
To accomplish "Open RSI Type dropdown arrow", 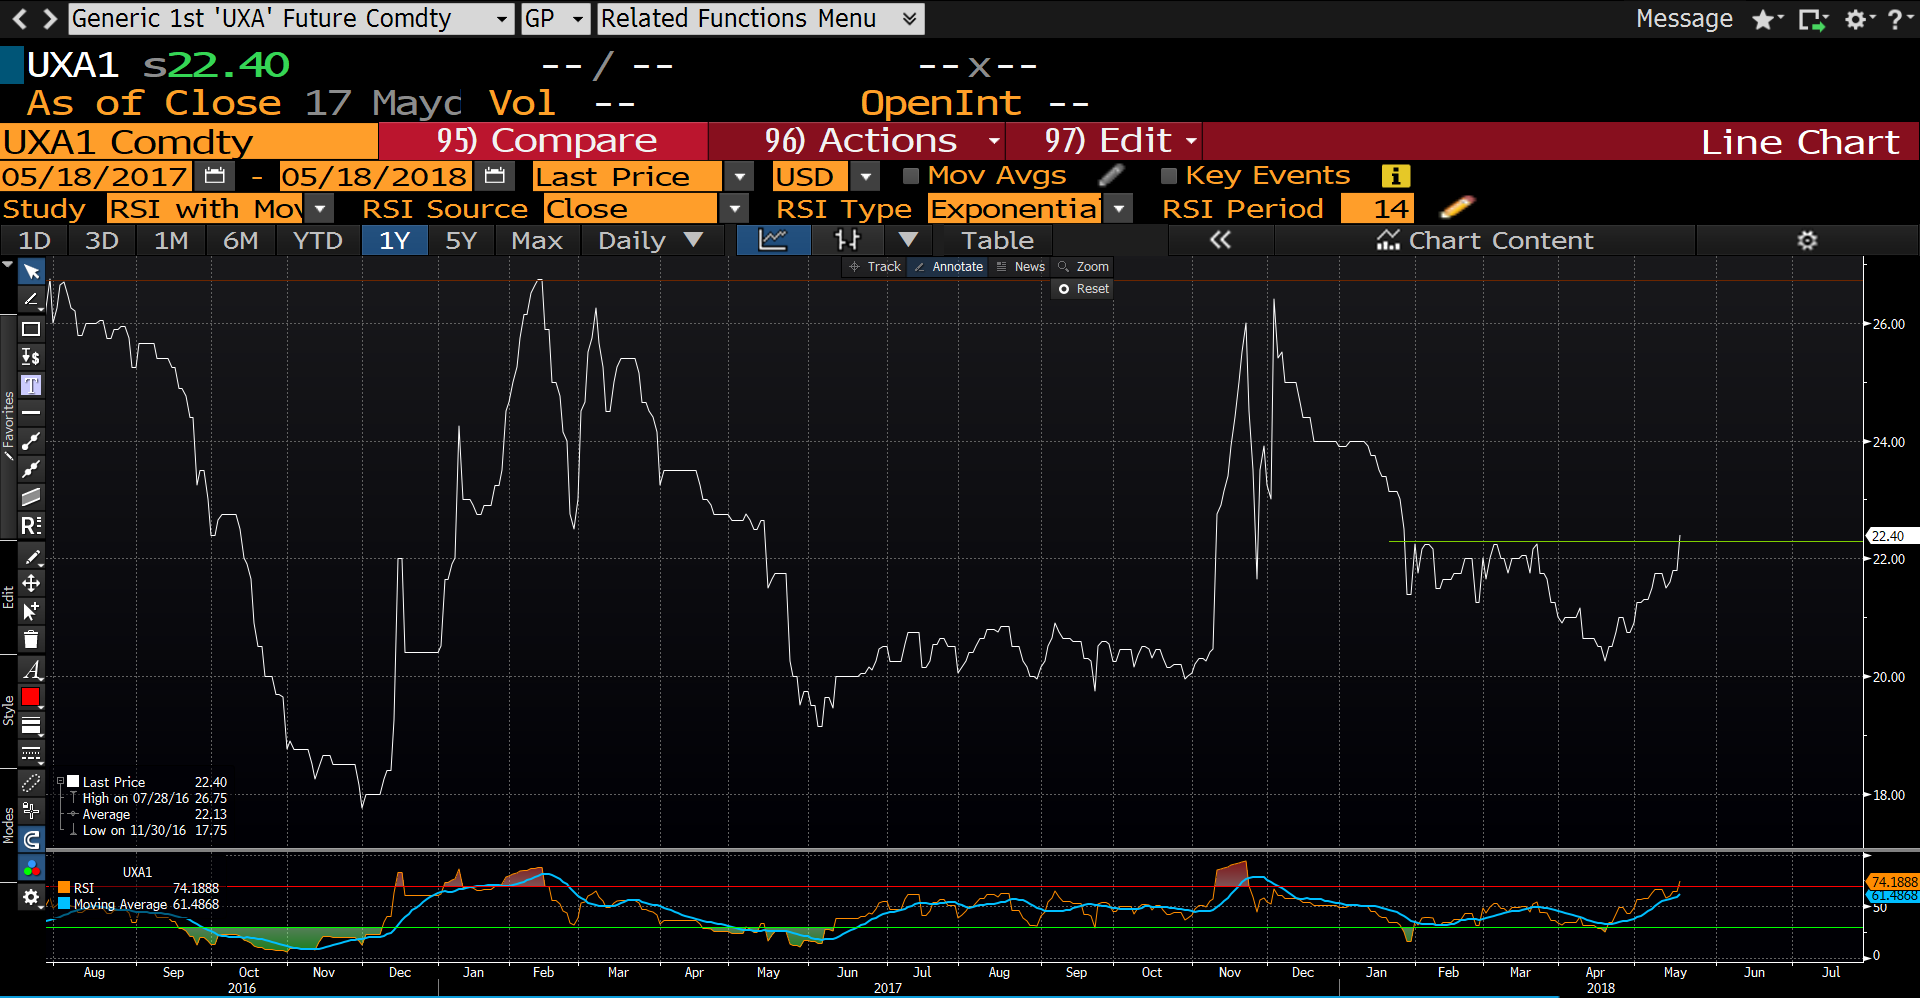I will click(1119, 208).
